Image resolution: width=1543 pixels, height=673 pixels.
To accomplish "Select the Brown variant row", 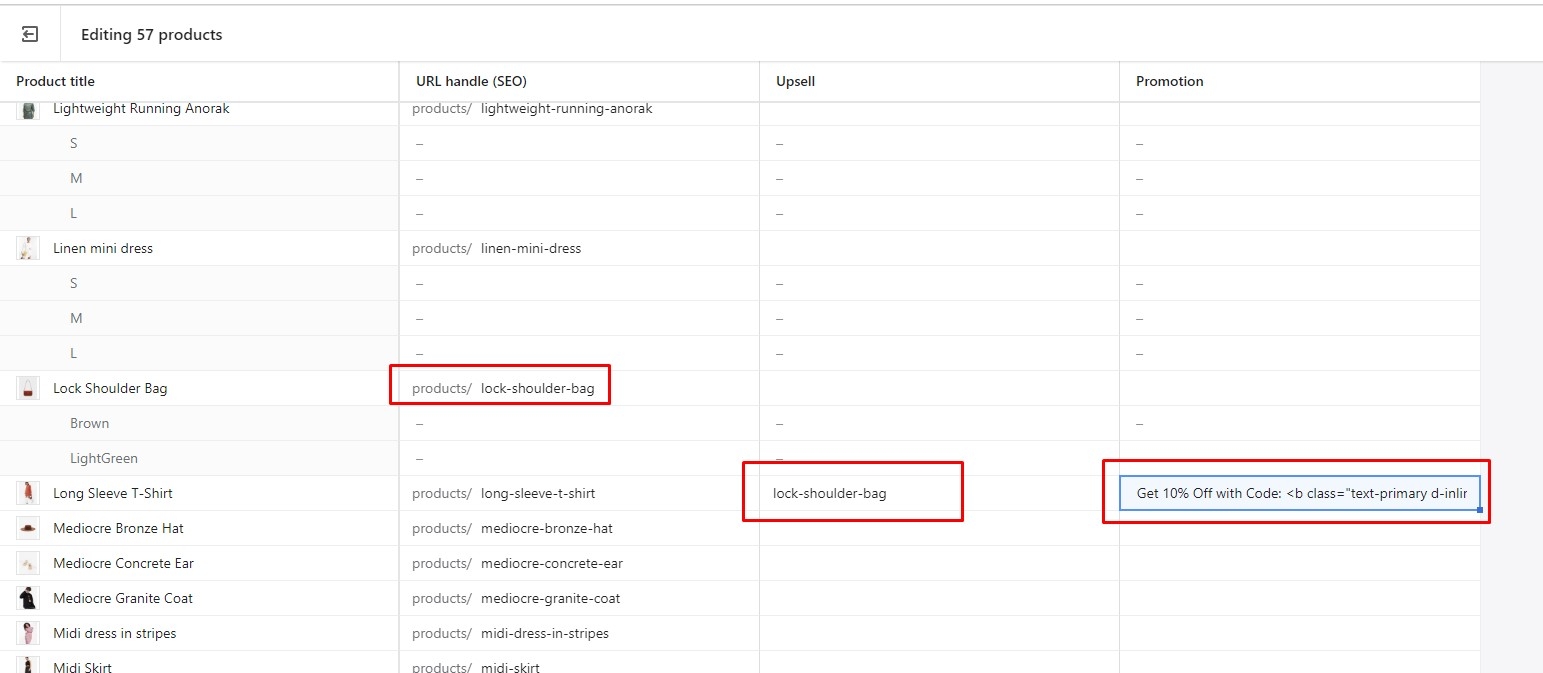I will (x=89, y=423).
